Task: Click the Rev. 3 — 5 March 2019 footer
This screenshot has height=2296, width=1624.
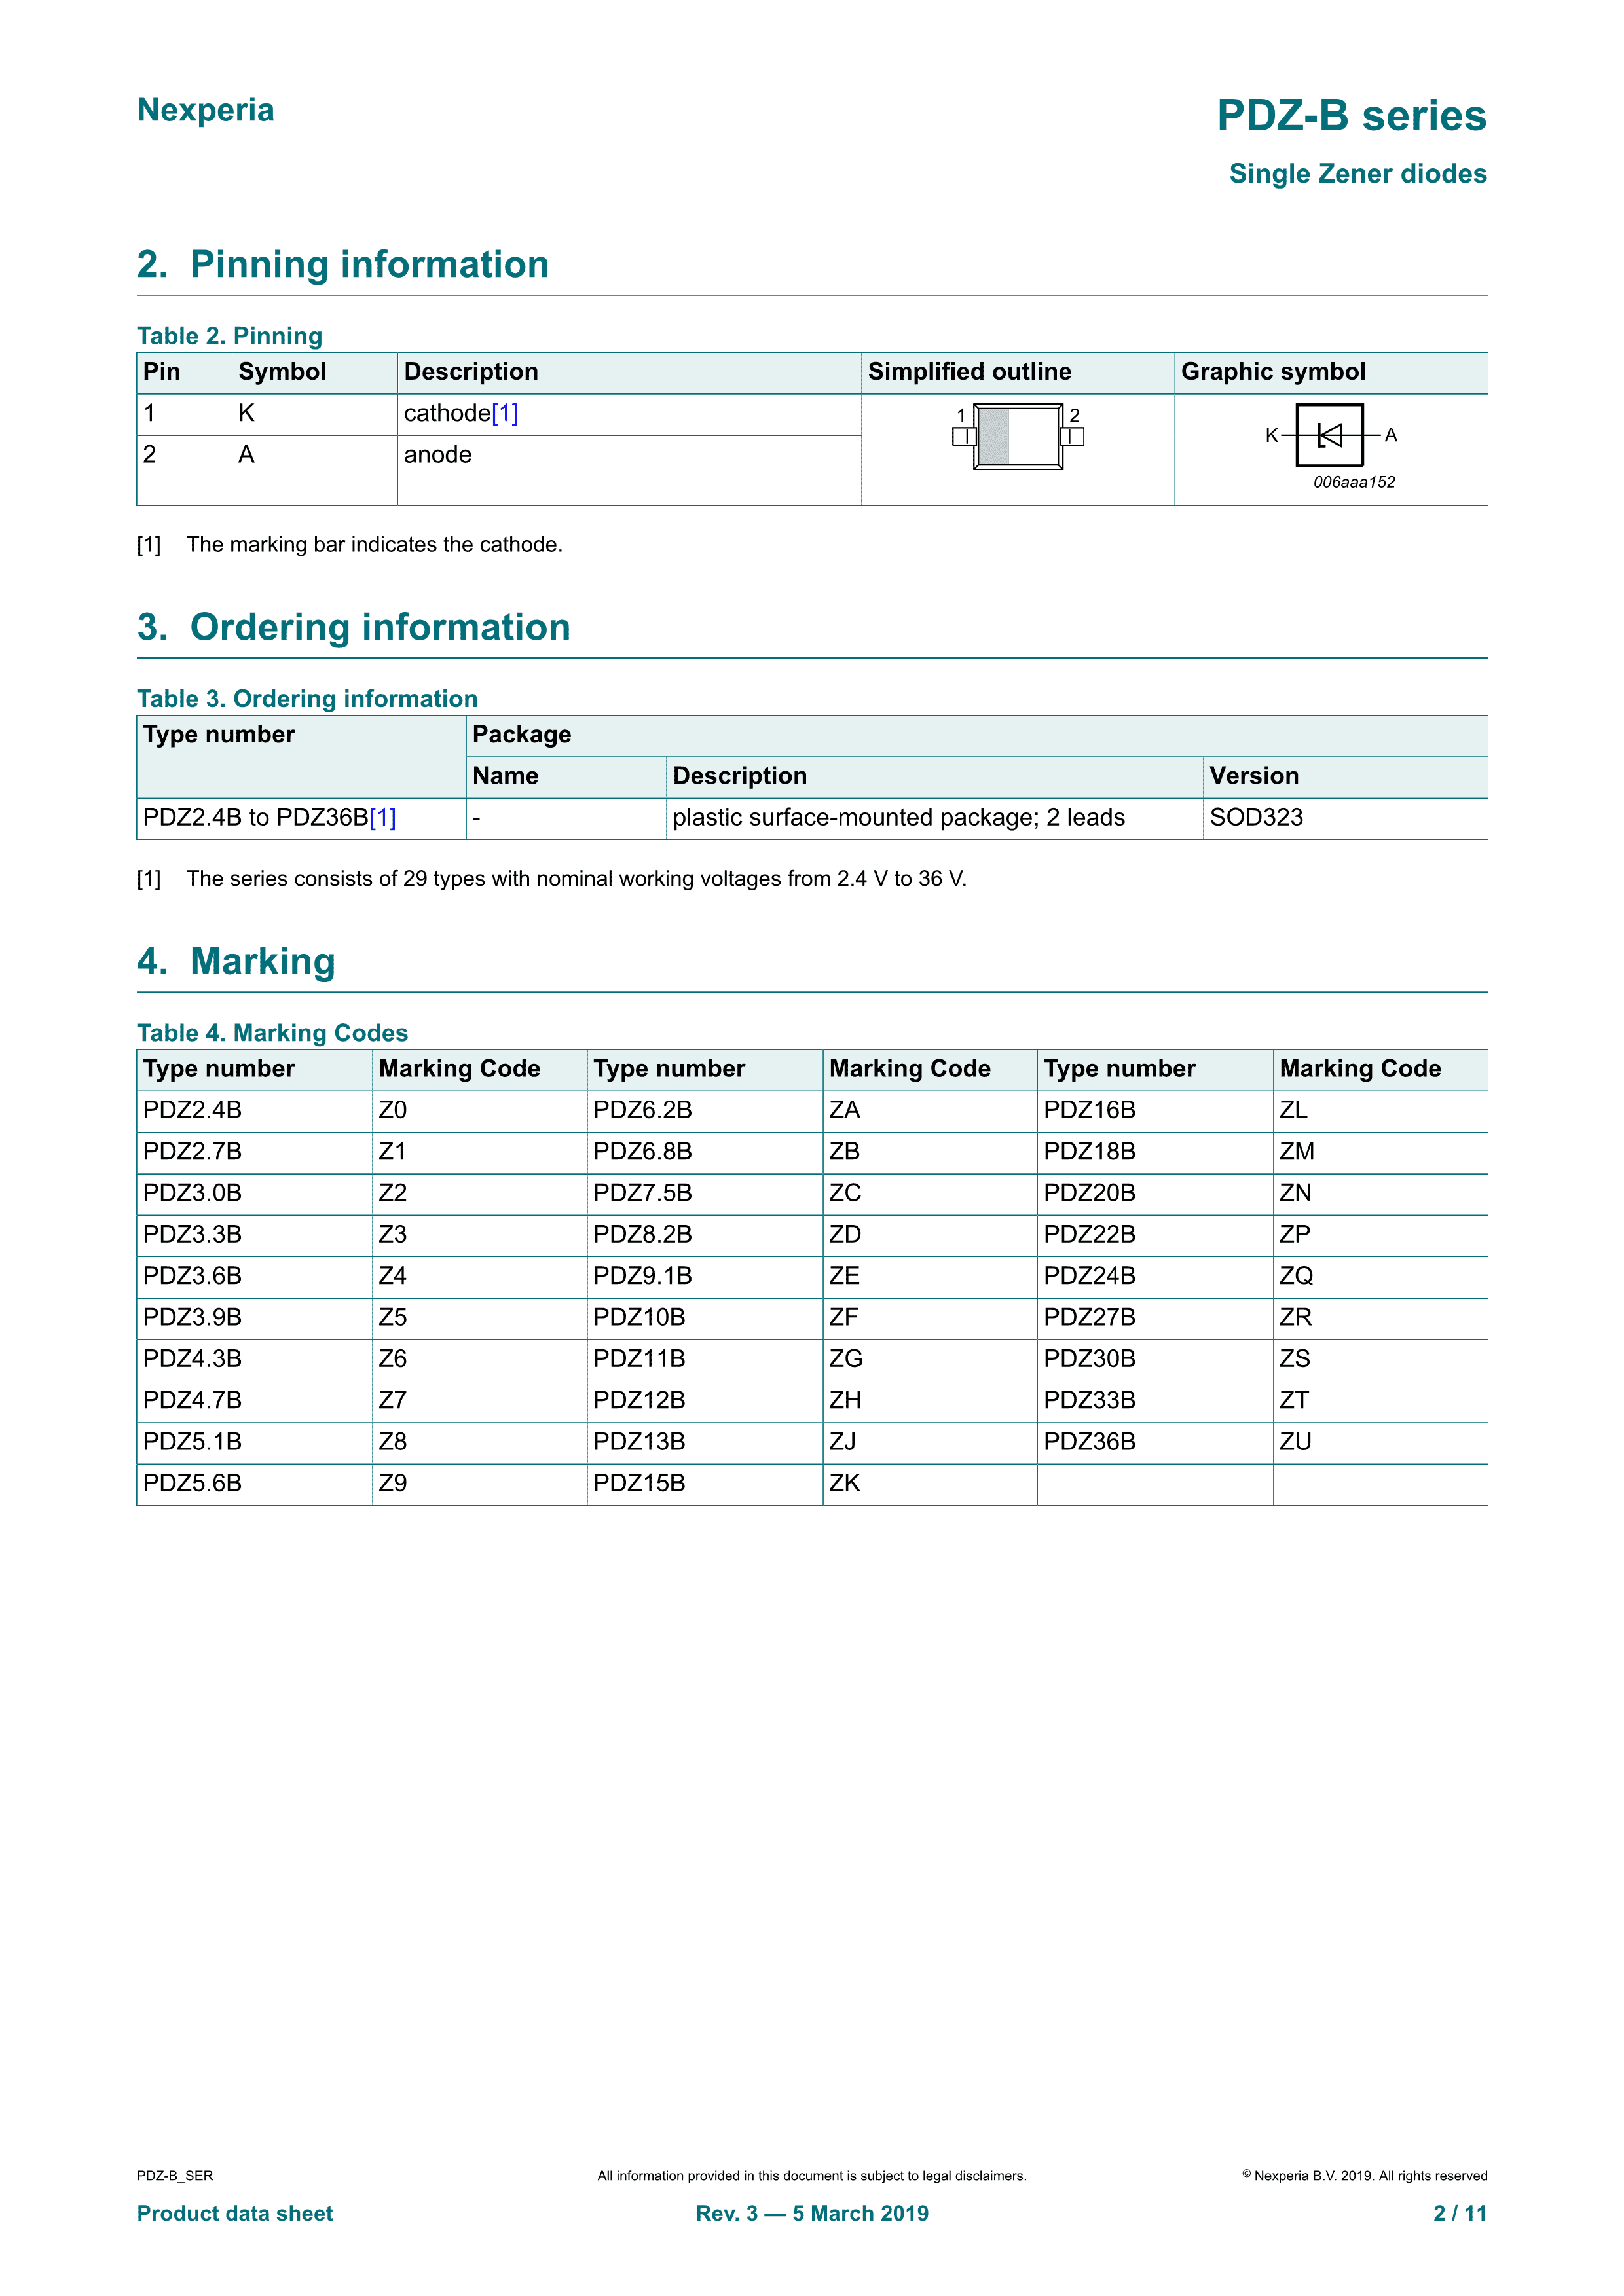Action: coord(812,2213)
